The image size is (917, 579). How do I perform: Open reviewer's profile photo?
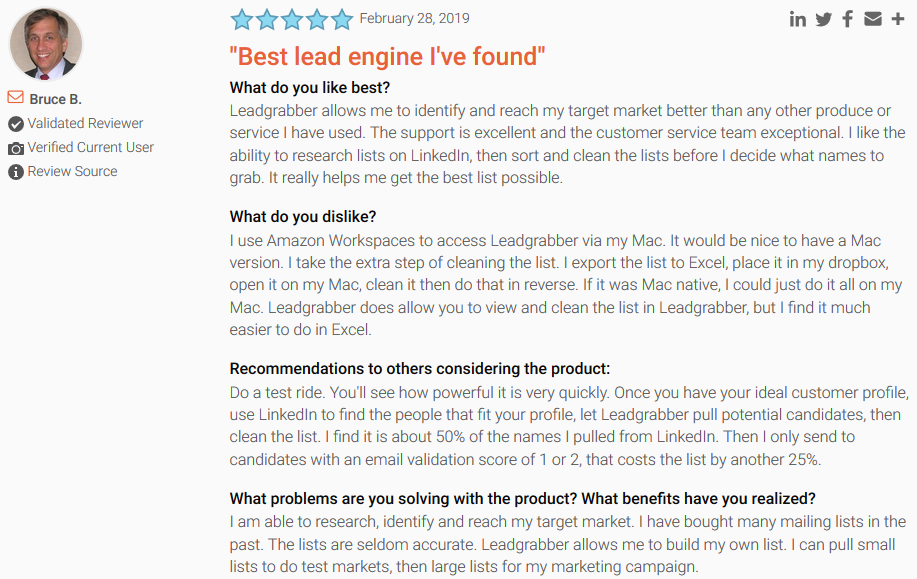45,45
